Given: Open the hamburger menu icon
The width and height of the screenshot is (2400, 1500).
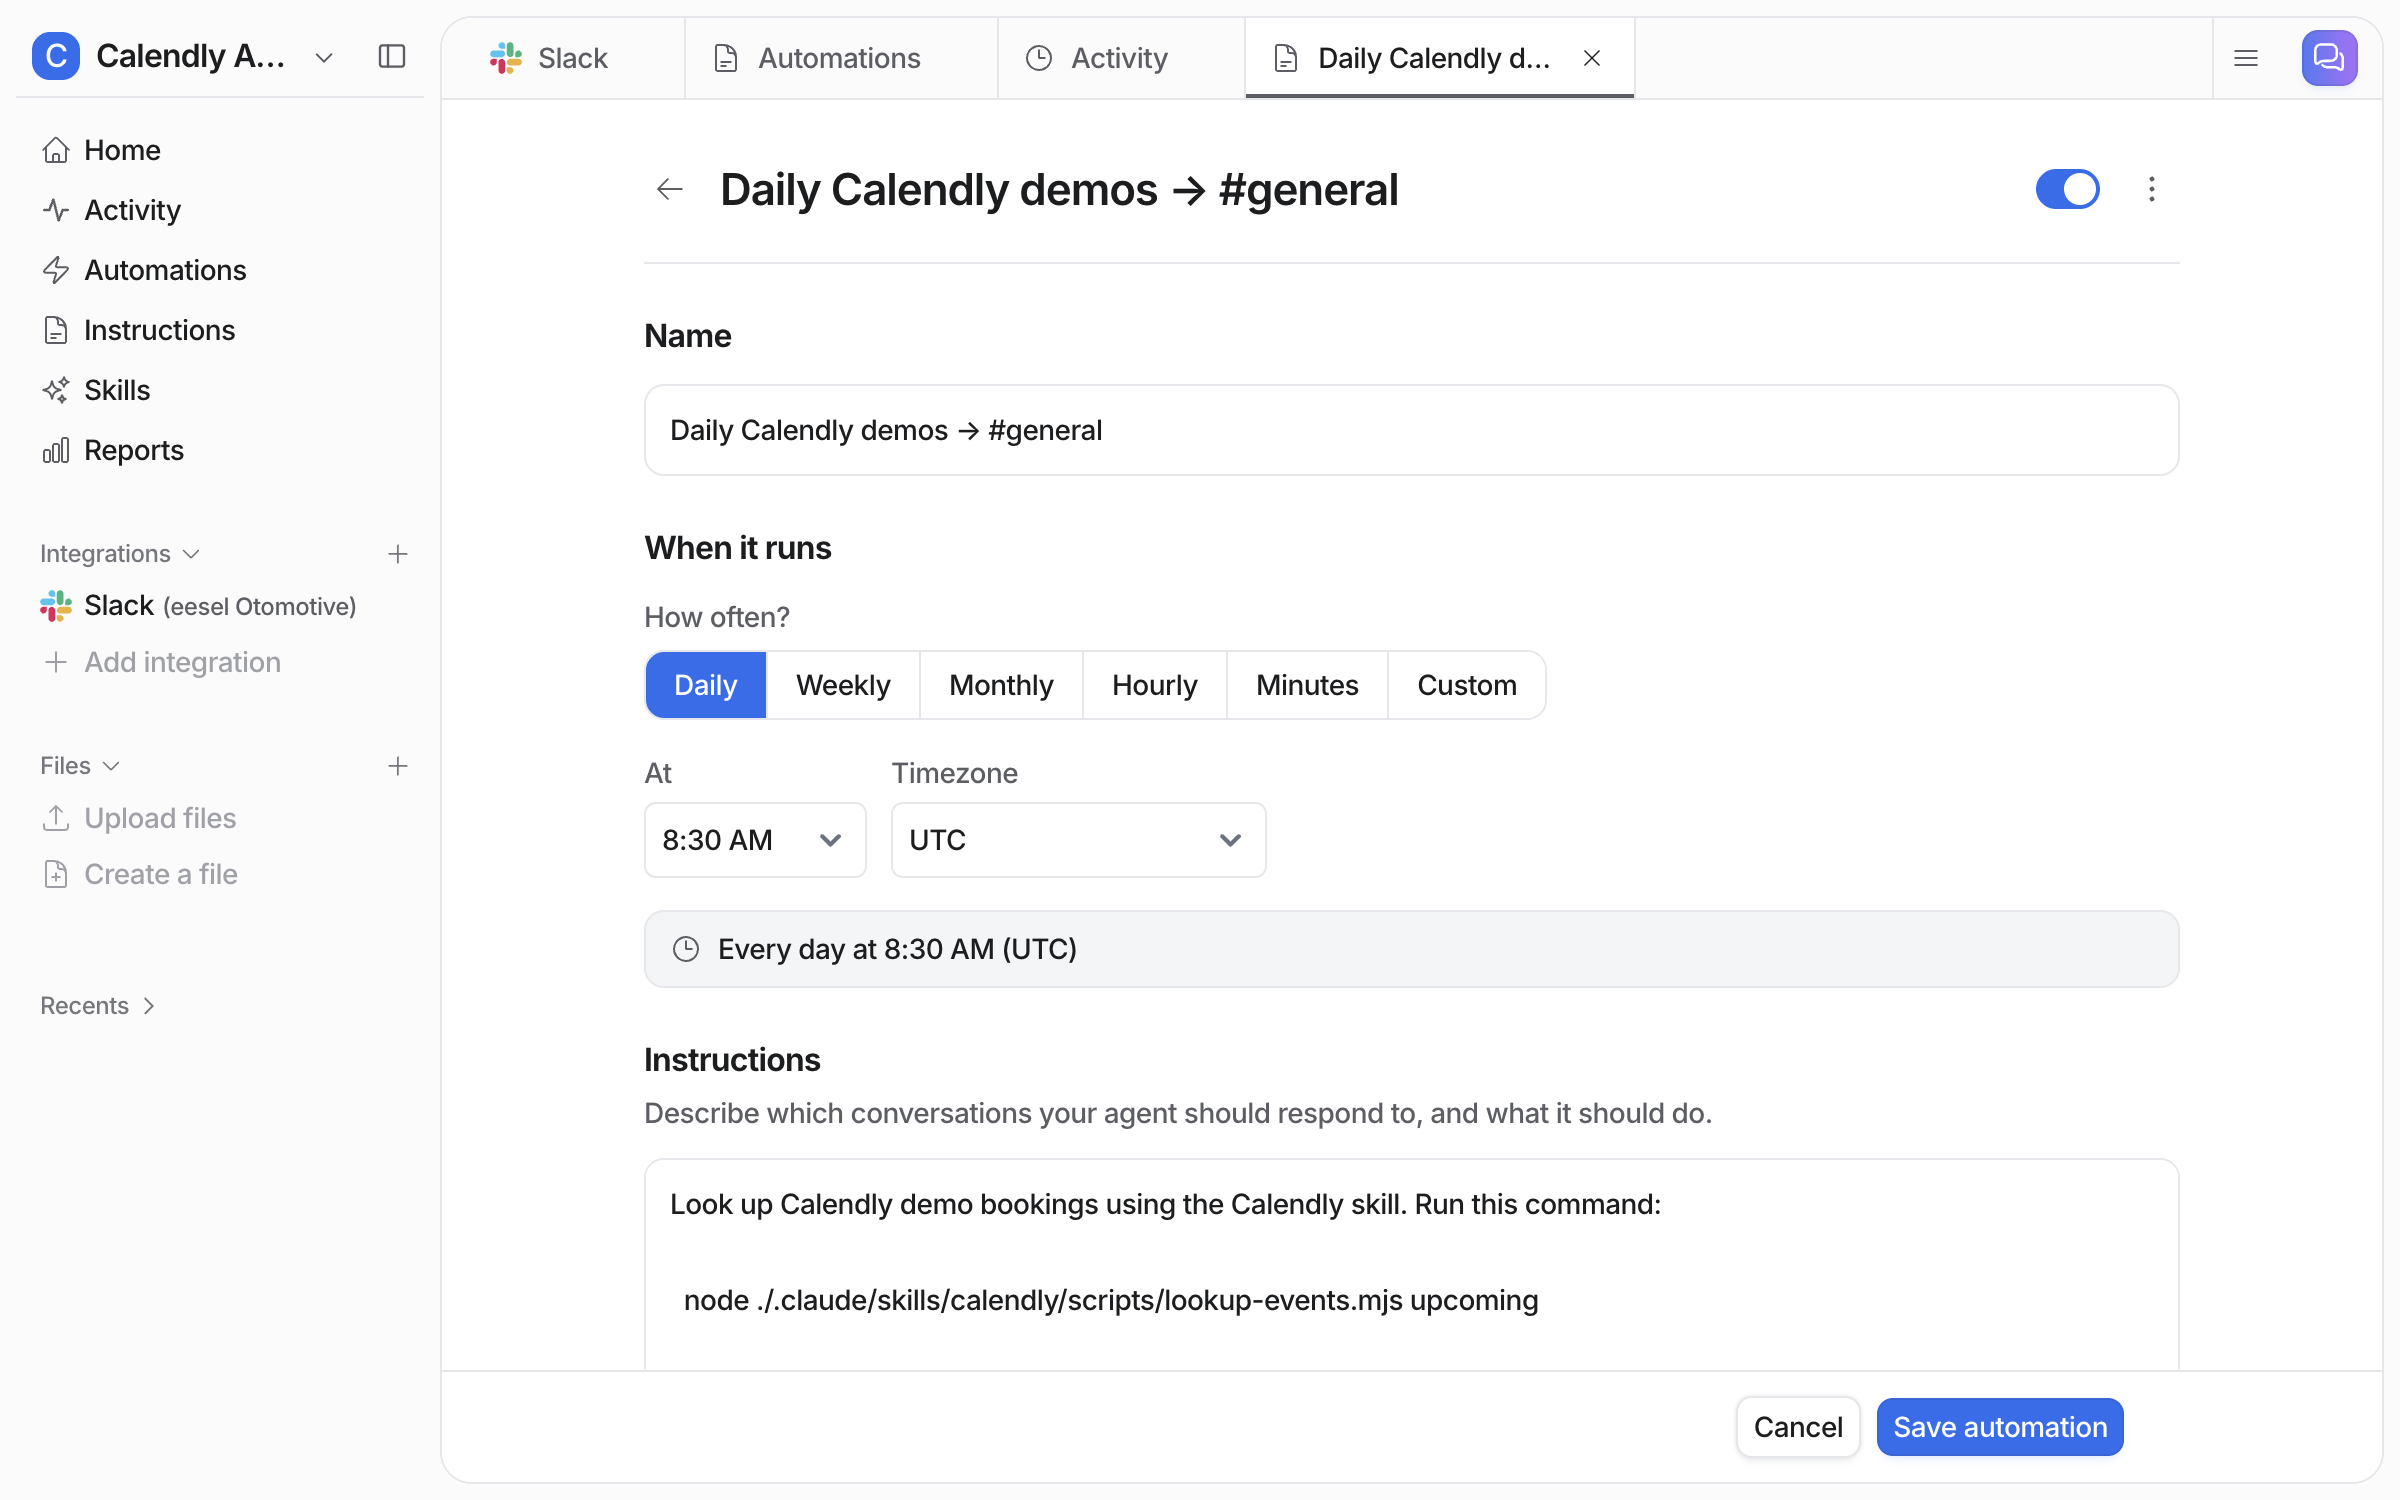Looking at the screenshot, I should [x=2246, y=58].
